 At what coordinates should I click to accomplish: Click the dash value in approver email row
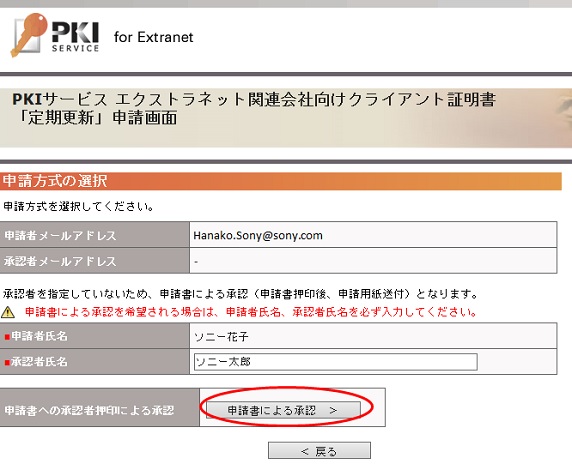[196, 262]
